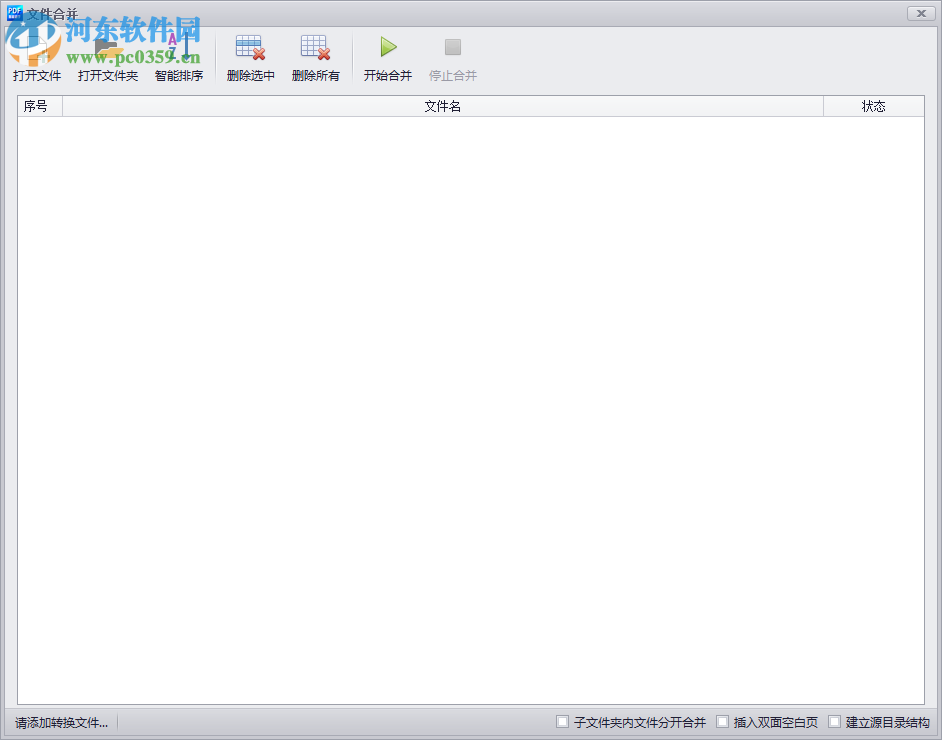This screenshot has height=740, width=942.
Task: Click the 序号 column header
Action: (x=40, y=106)
